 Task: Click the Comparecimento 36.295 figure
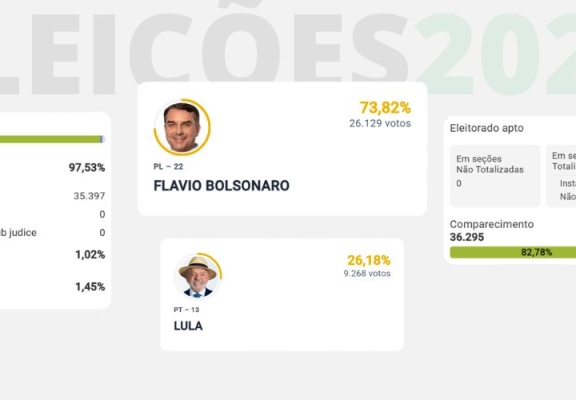(x=467, y=237)
